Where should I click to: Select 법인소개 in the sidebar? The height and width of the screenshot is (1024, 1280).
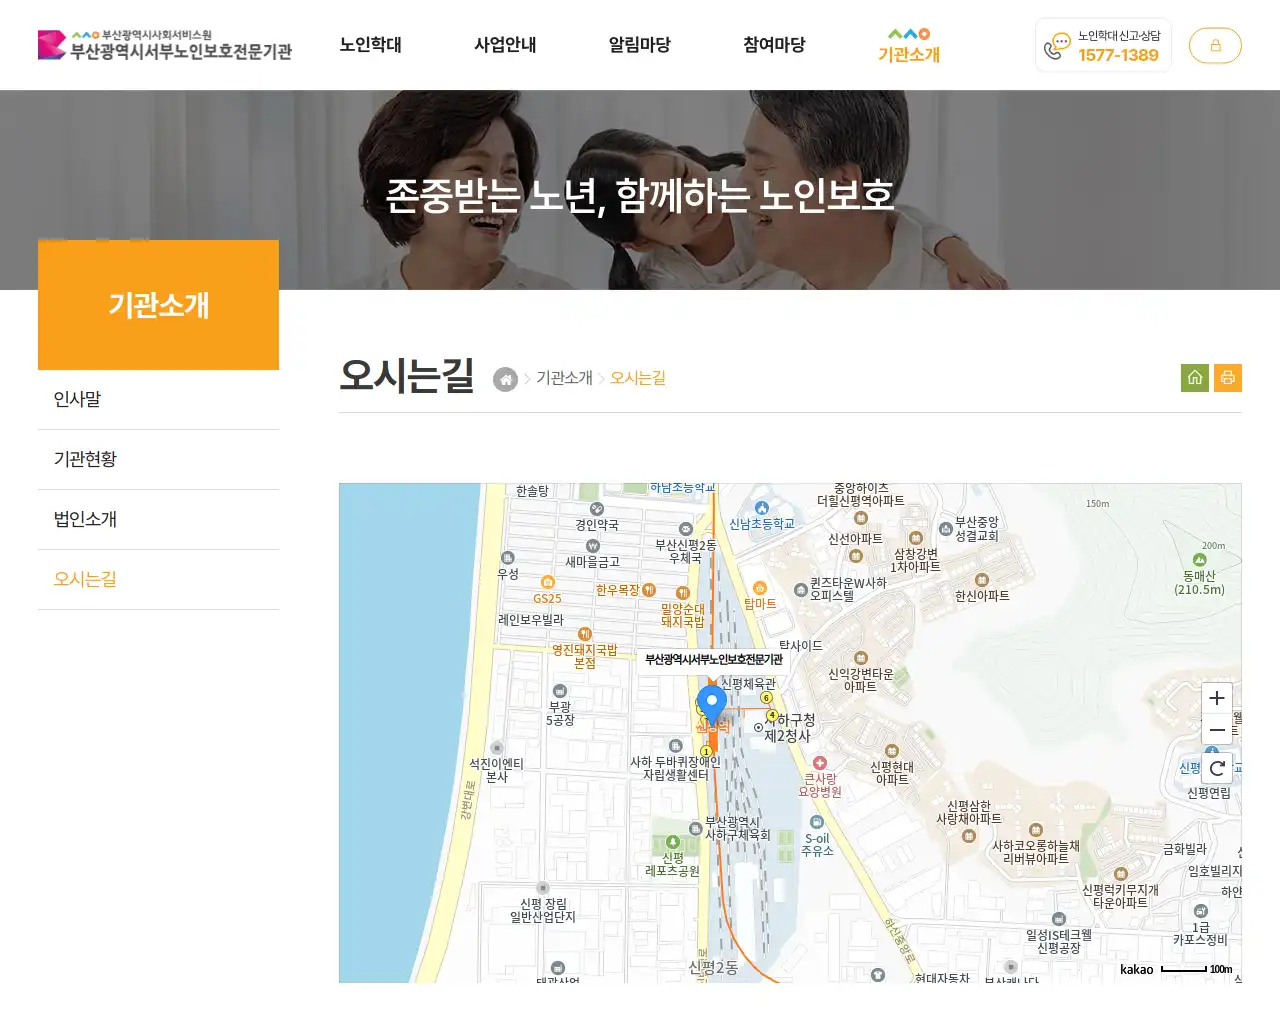[84, 518]
